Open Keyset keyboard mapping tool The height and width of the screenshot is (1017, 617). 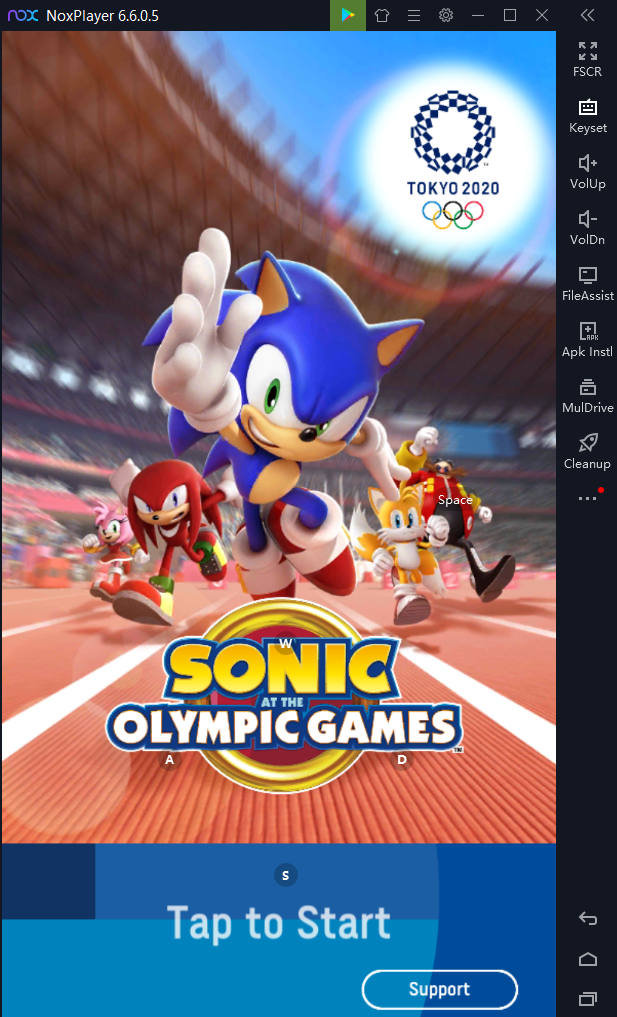(x=587, y=115)
